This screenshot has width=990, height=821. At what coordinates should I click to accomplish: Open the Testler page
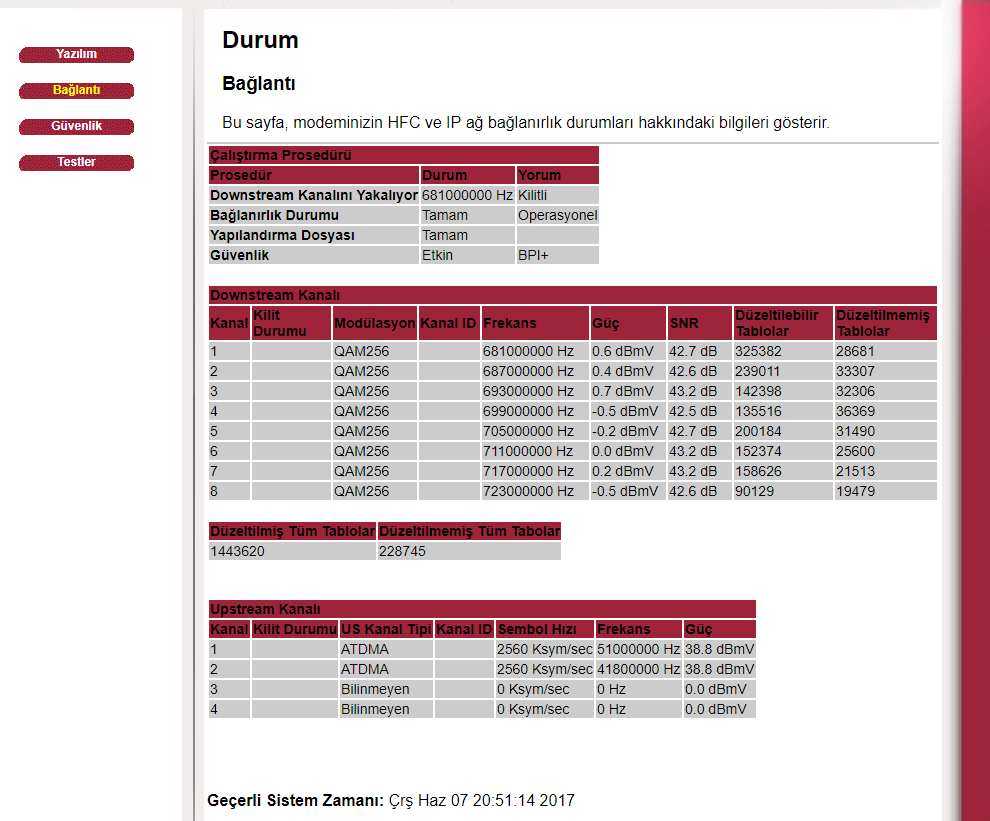point(76,162)
